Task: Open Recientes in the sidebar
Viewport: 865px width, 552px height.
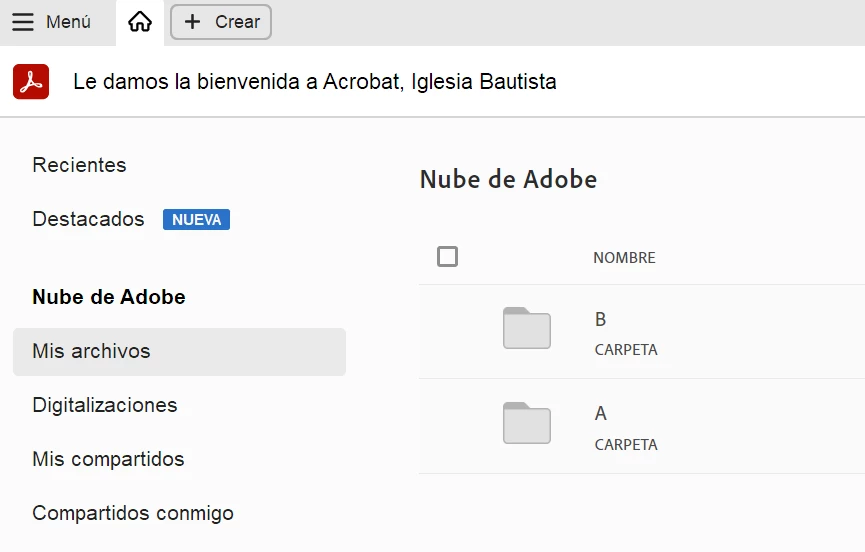Action: click(79, 165)
